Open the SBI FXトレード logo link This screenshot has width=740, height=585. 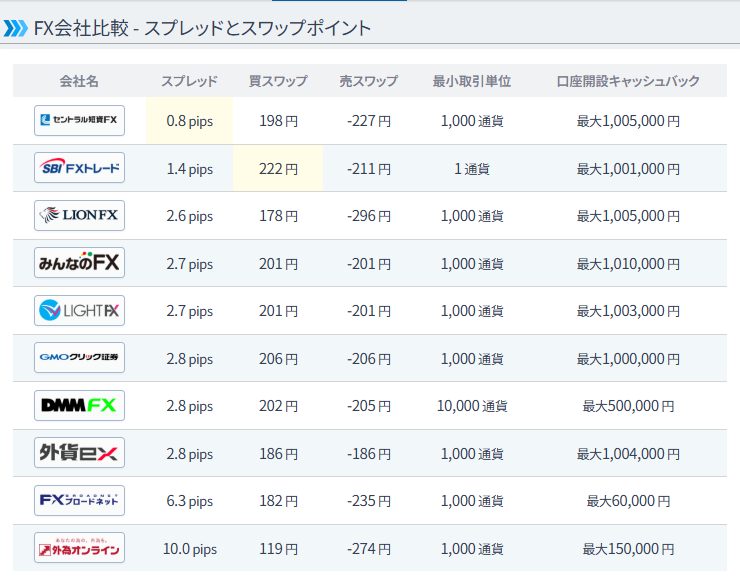79,168
